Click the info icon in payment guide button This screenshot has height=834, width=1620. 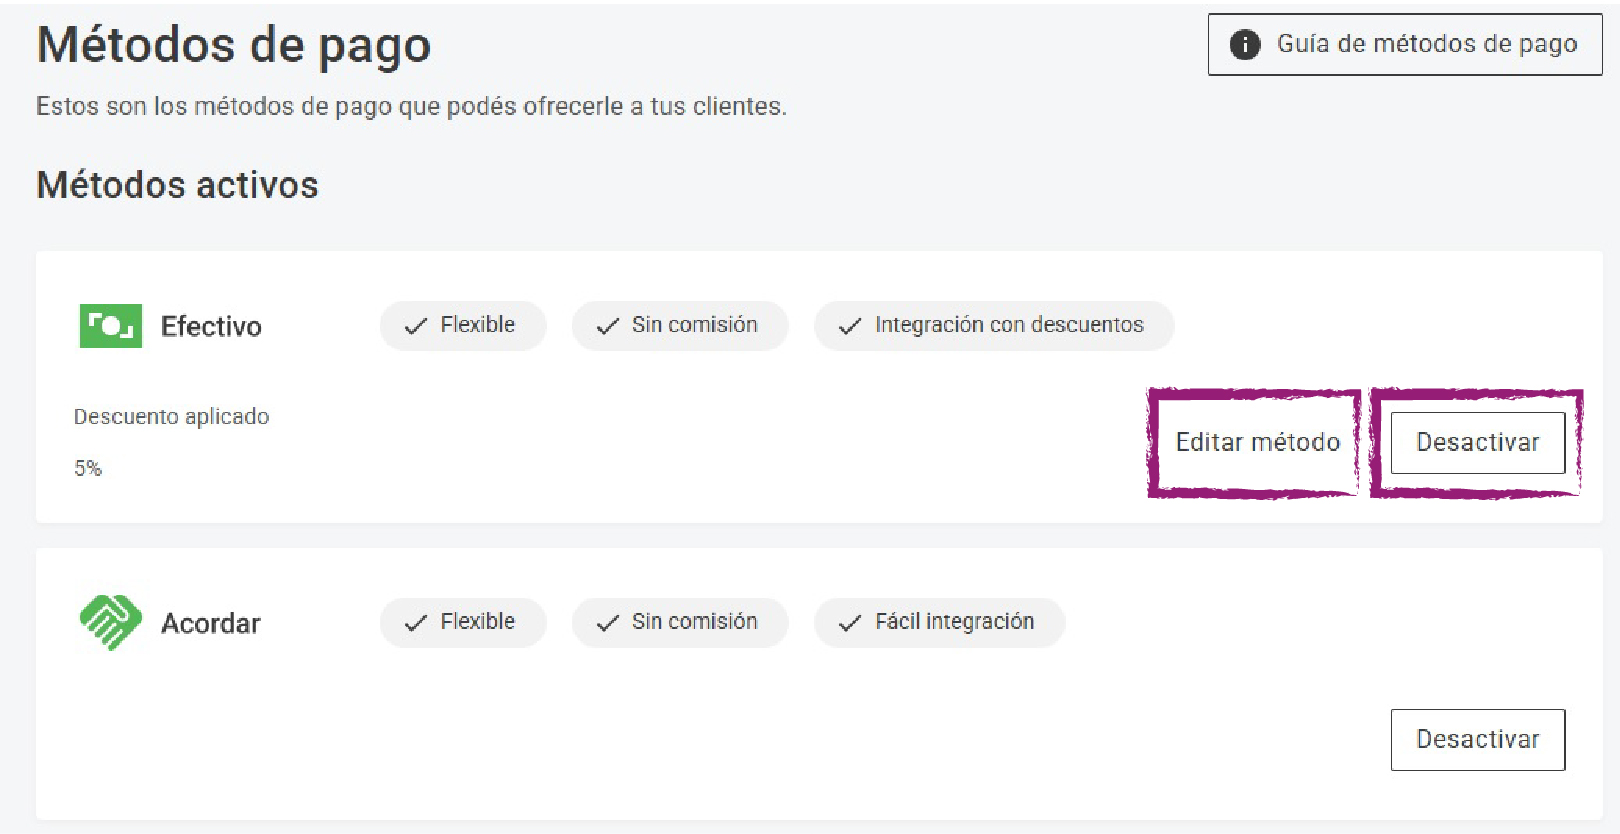(1244, 44)
